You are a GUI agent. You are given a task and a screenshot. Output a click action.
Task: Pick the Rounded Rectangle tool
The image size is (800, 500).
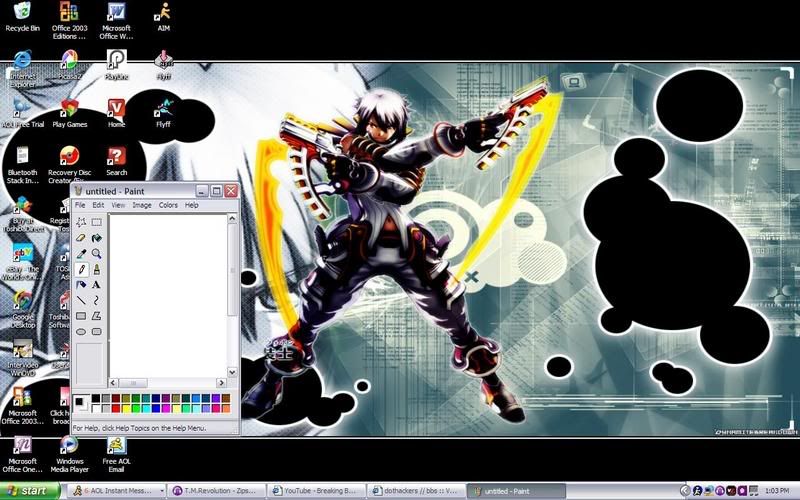[96, 331]
